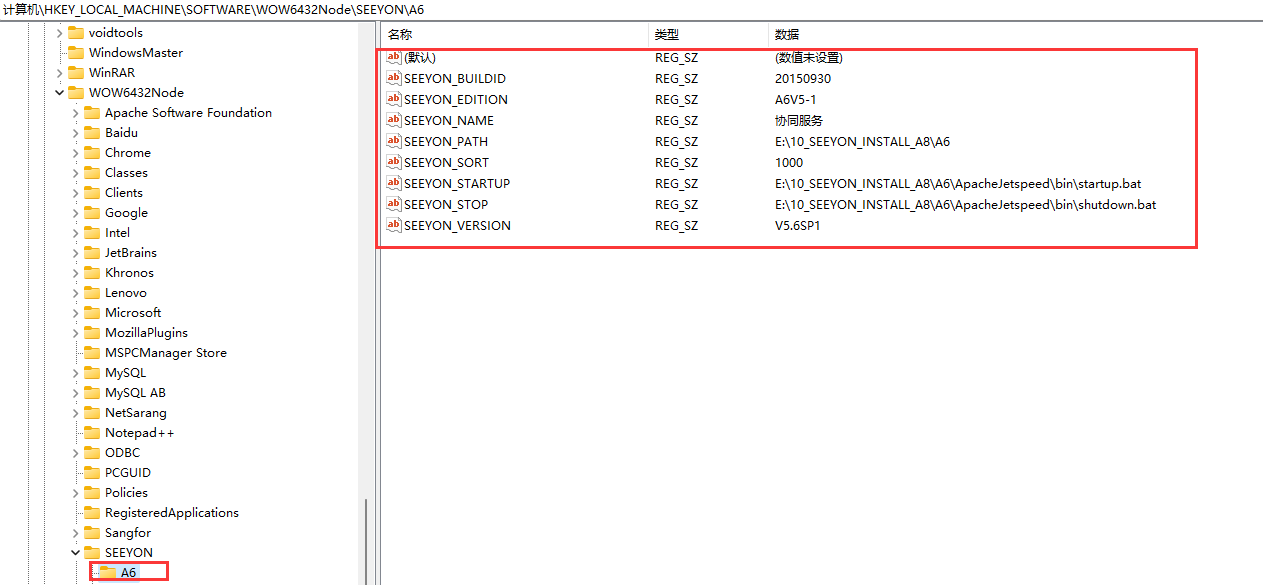Click the folder icon of RegisteredApplications key
This screenshot has height=585, width=1263.
point(92,512)
